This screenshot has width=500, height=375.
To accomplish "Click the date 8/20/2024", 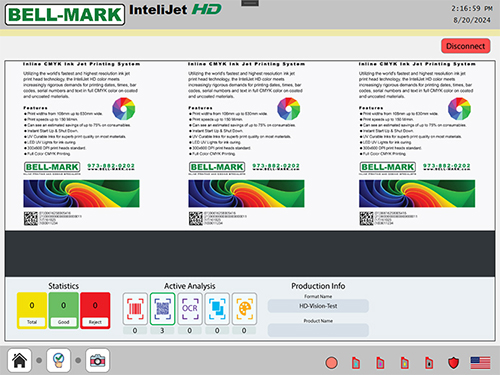I will (x=472, y=20).
